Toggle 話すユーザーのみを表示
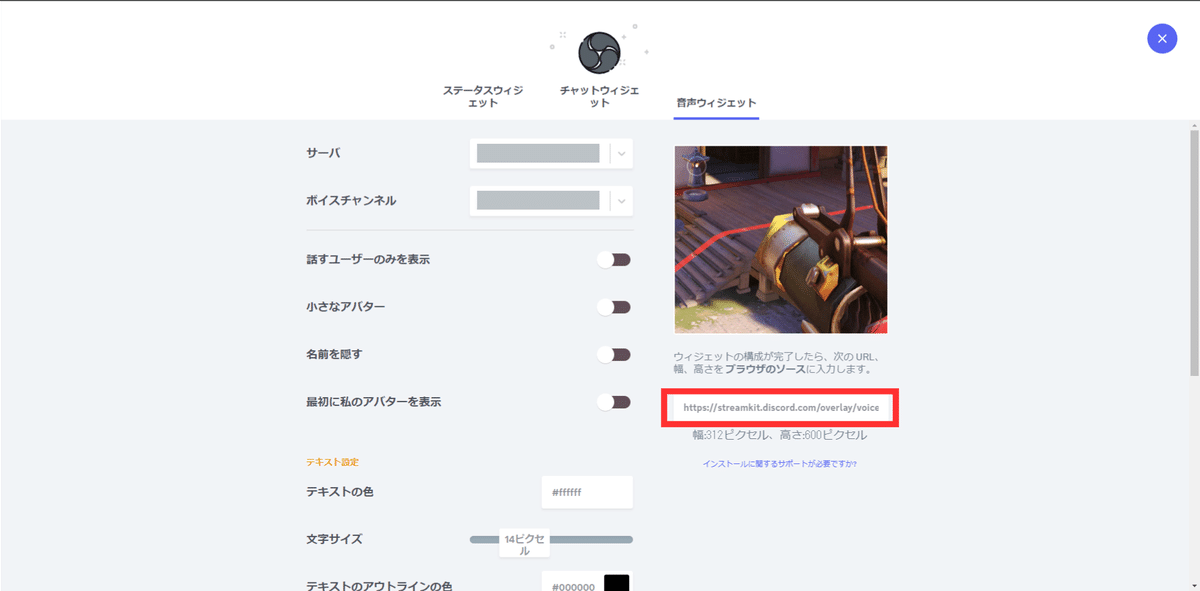The width and height of the screenshot is (1200, 591). 614,260
